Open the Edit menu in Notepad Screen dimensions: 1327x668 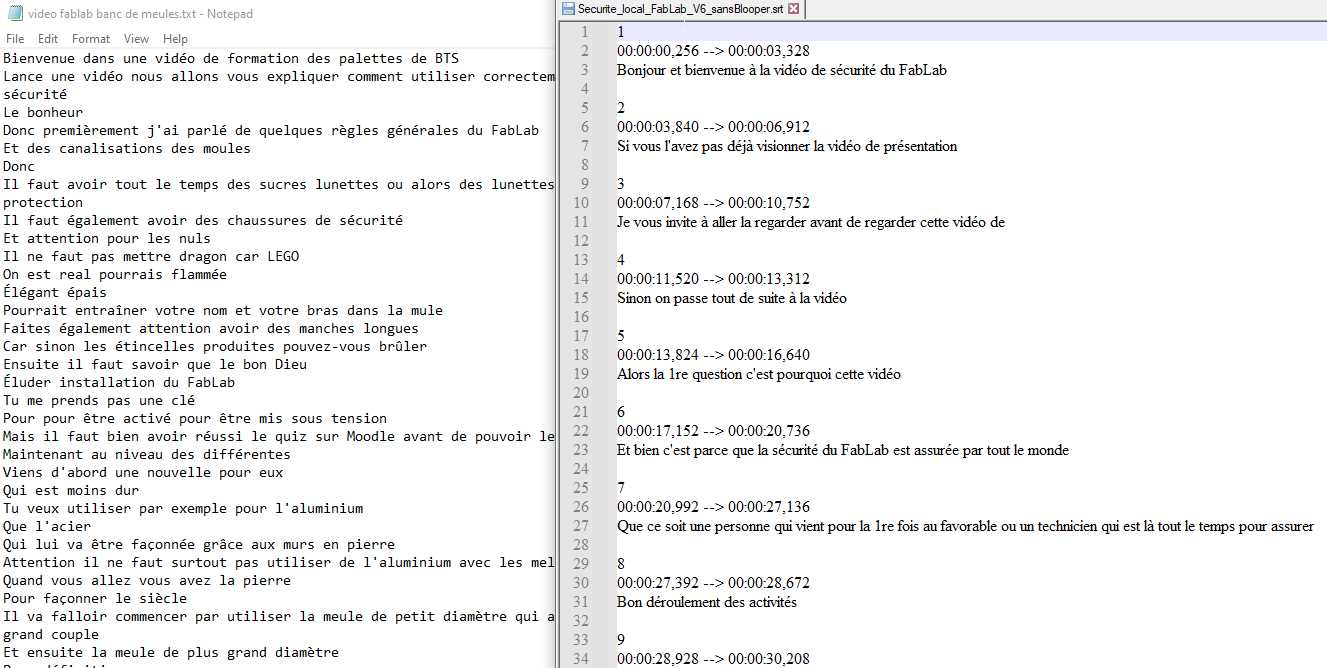pyautogui.click(x=48, y=39)
